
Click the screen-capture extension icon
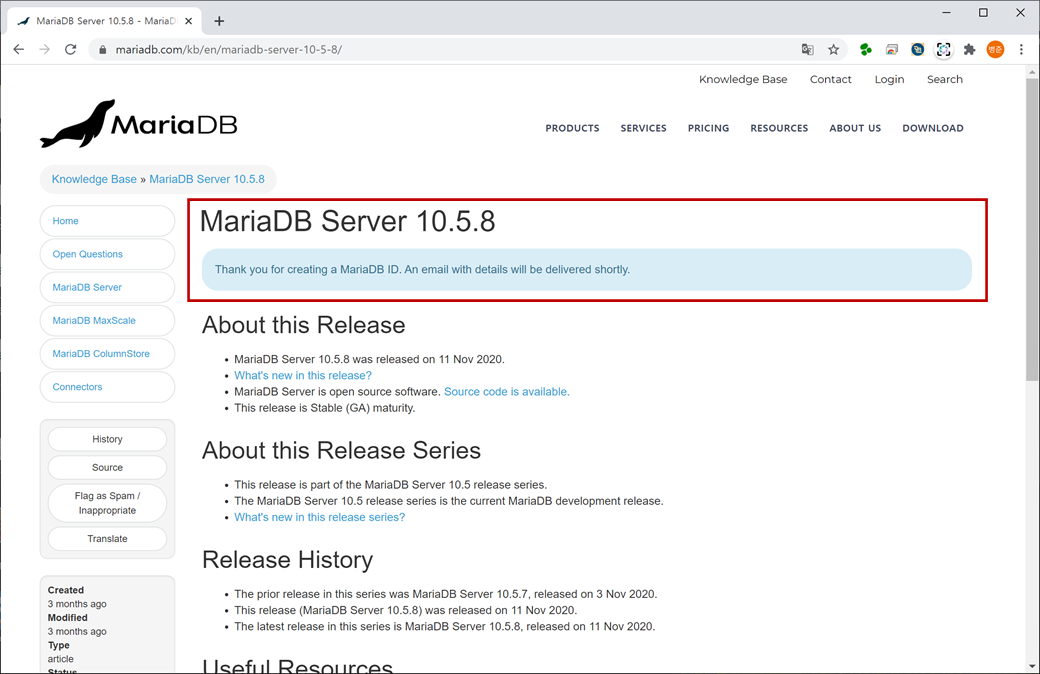click(x=943, y=50)
